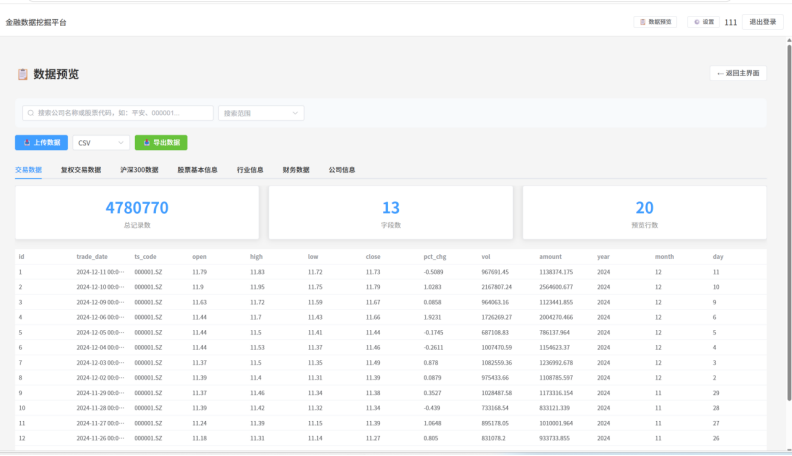Focus the company name search field
Viewport: 792px width, 456px height.
(118, 113)
